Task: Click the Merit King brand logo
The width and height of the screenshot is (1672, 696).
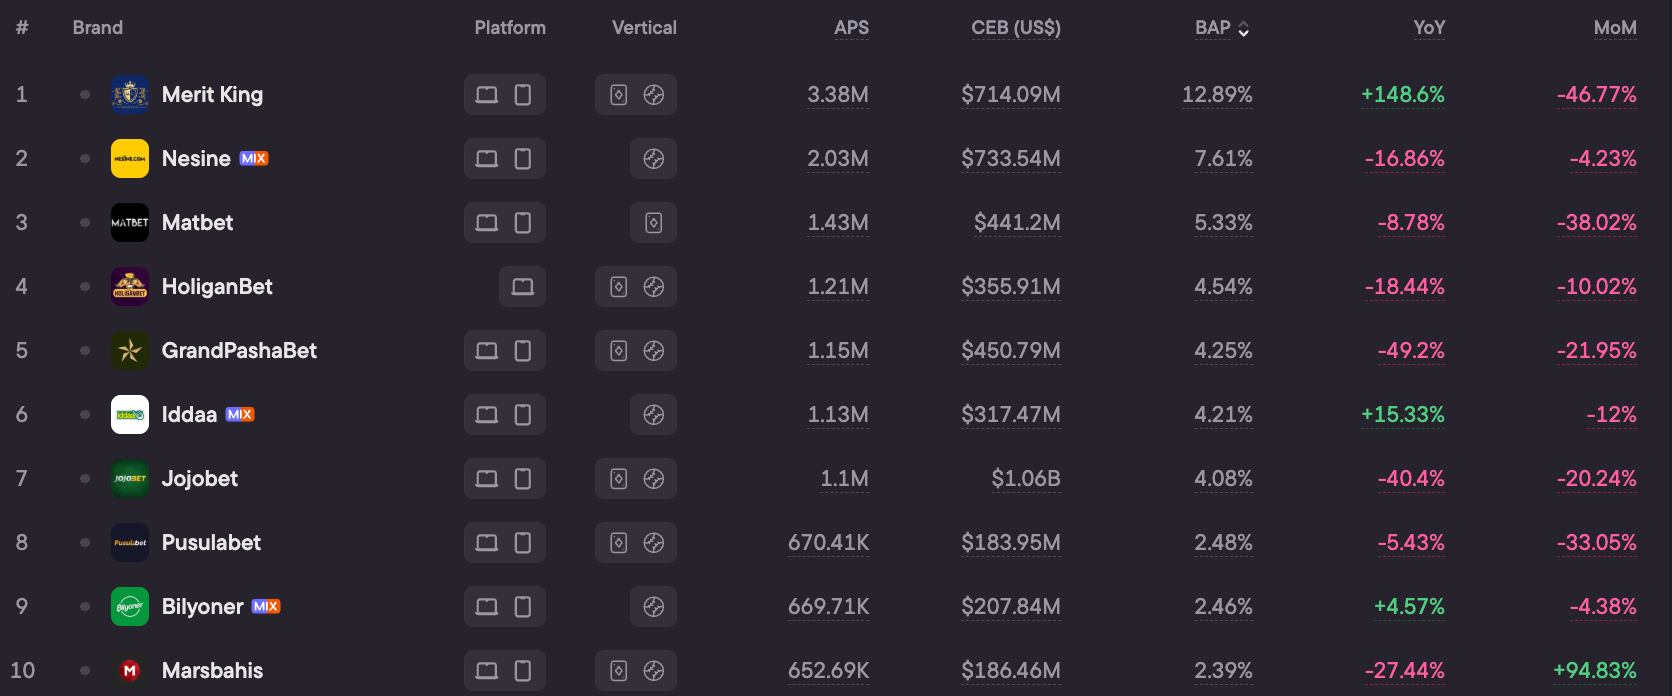Action: click(x=130, y=95)
